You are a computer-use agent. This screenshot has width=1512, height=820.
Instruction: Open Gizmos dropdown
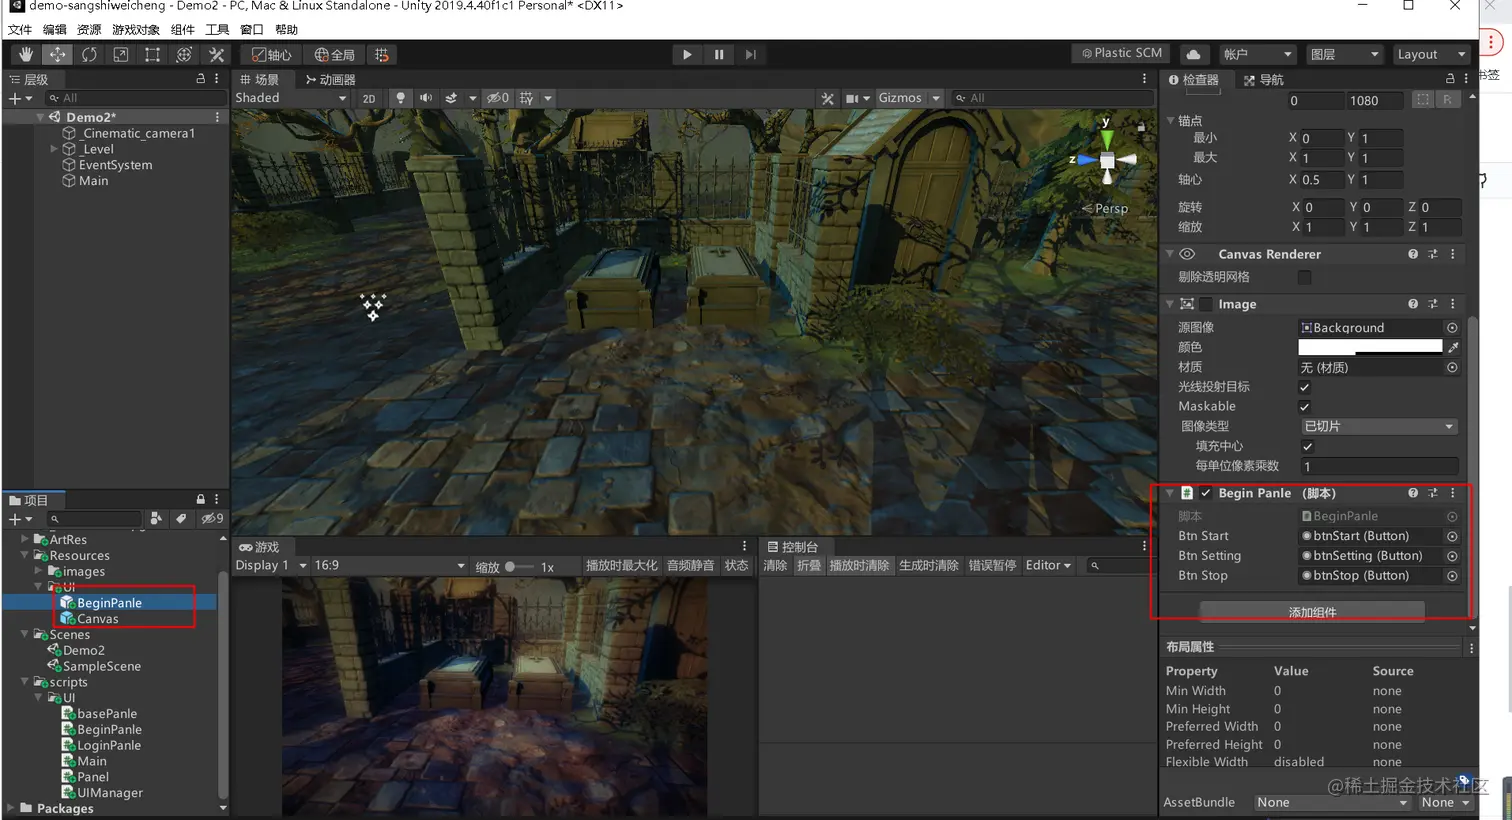tap(909, 98)
